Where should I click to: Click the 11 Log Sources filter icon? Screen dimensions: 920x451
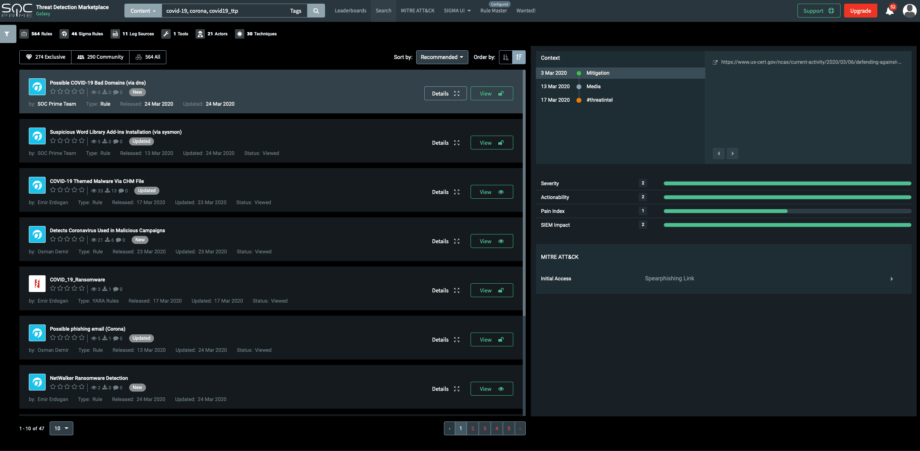tap(116, 33)
